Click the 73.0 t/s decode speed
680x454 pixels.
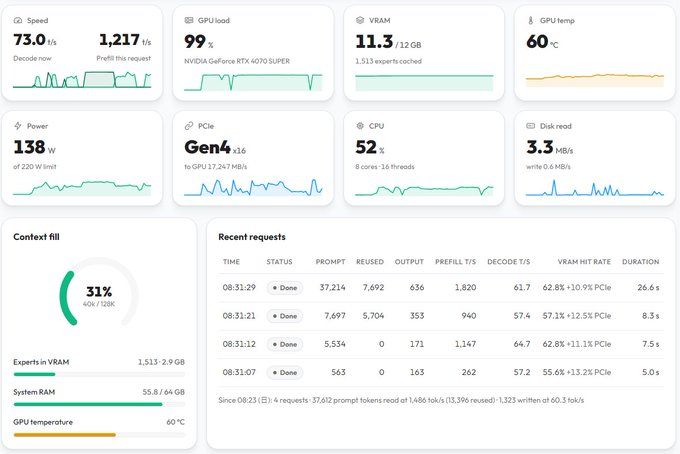(x=35, y=40)
